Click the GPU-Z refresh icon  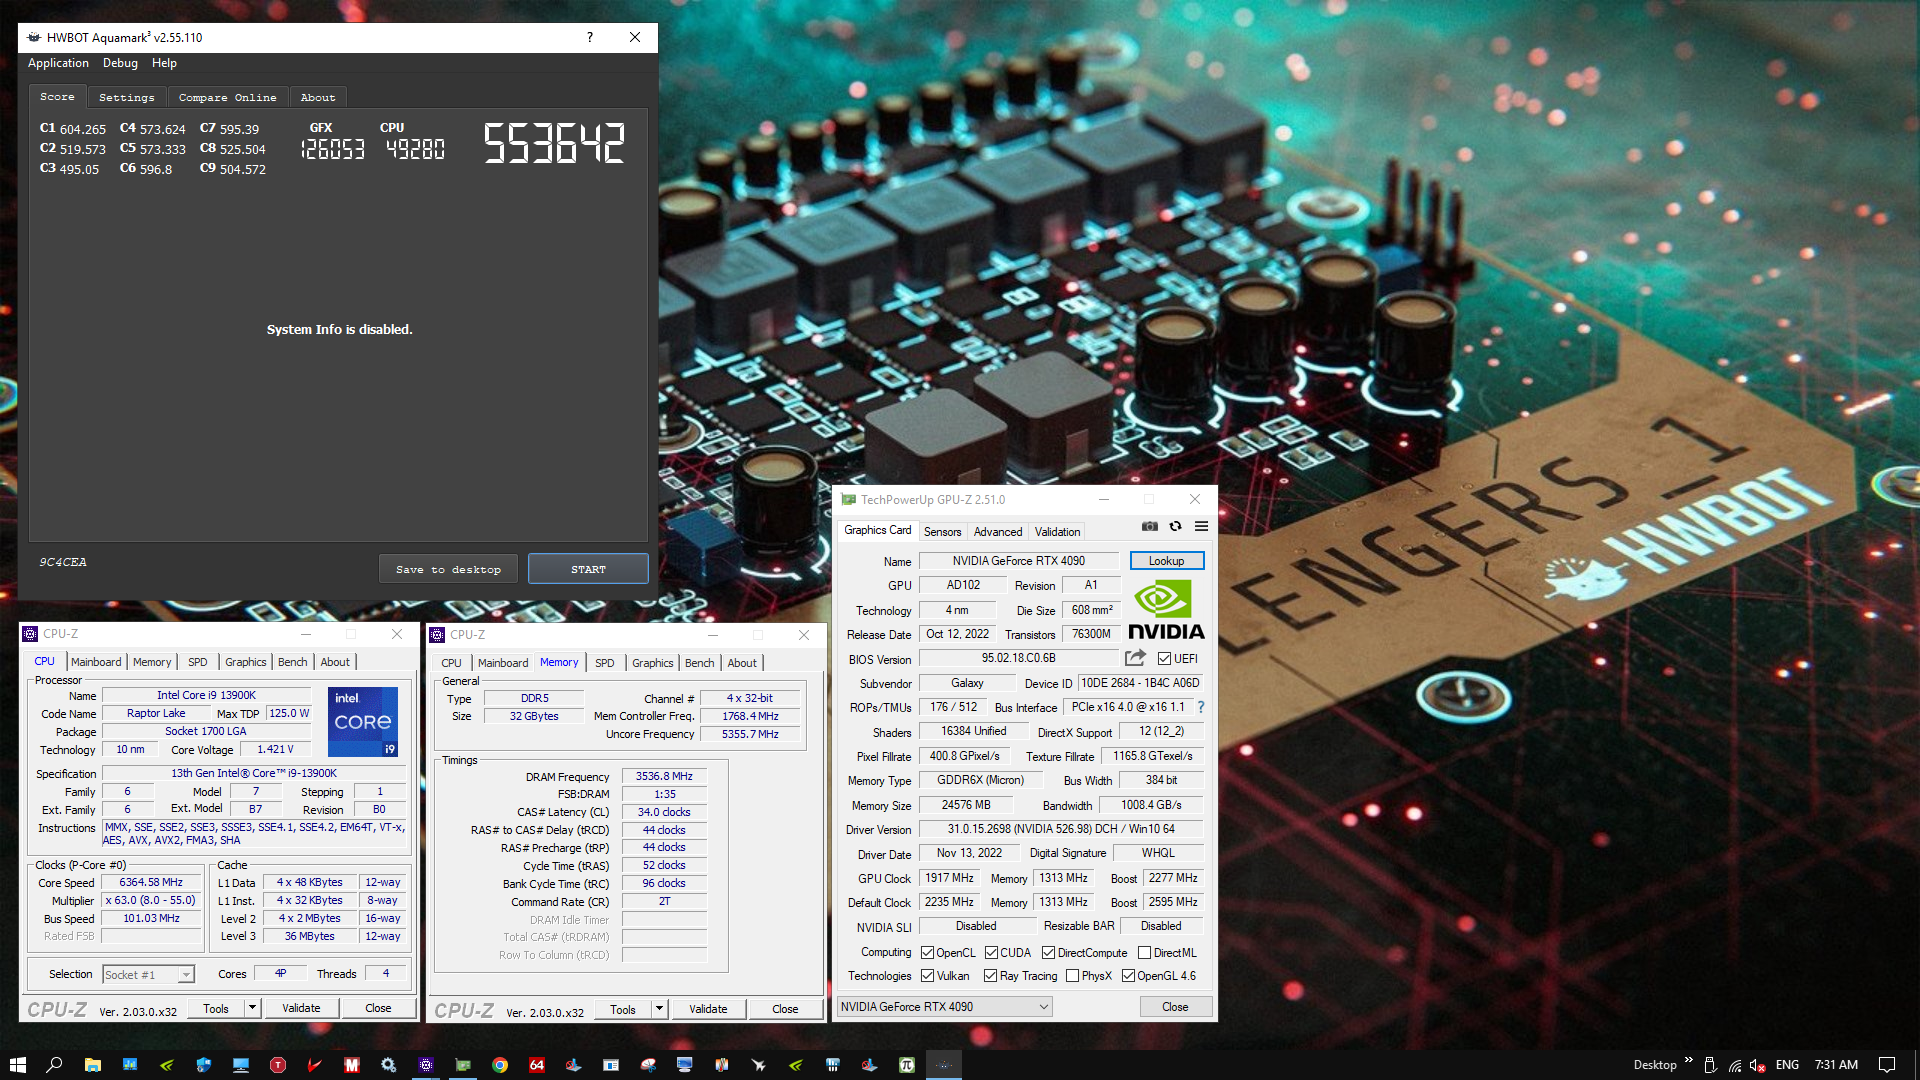point(1176,526)
